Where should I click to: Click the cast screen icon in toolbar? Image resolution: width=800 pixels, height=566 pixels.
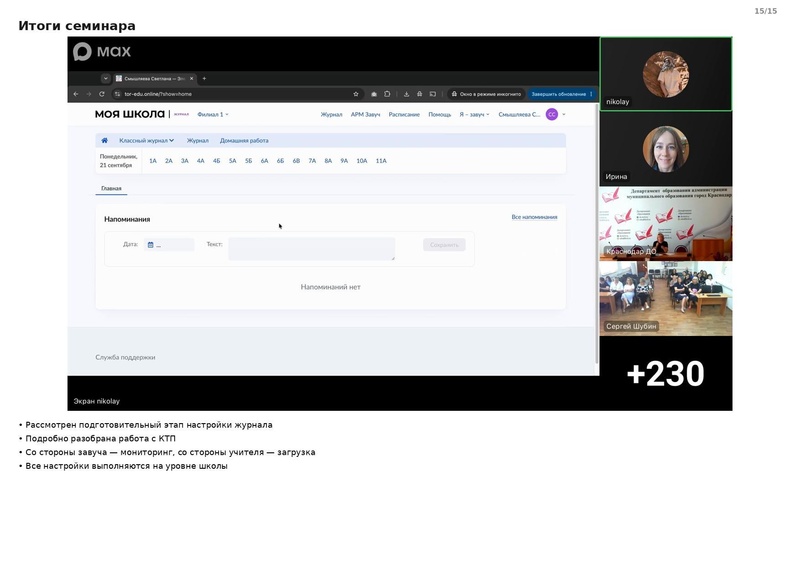click(433, 94)
